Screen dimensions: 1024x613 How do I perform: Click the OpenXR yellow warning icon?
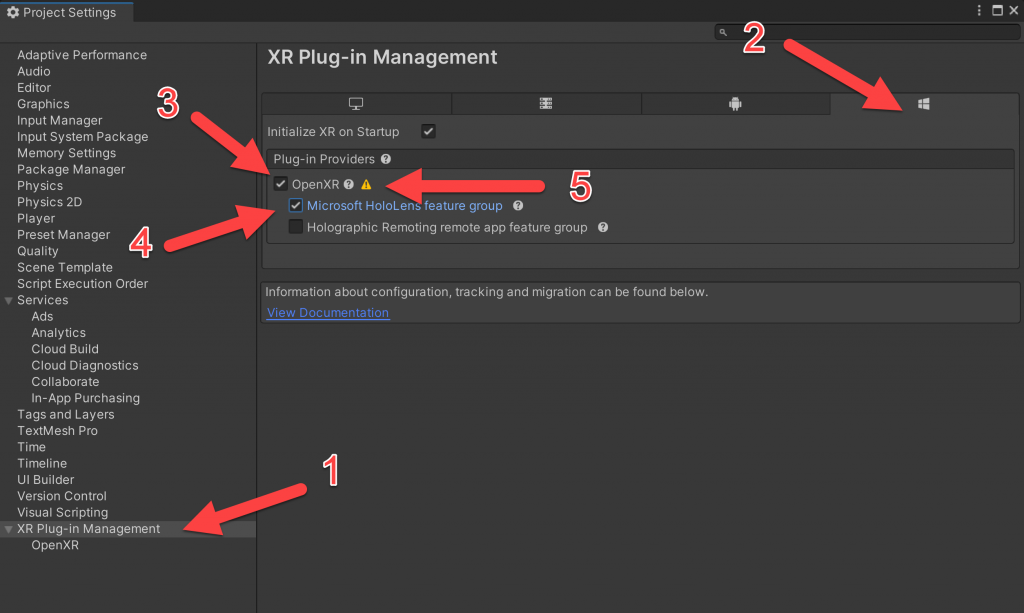[x=366, y=184]
